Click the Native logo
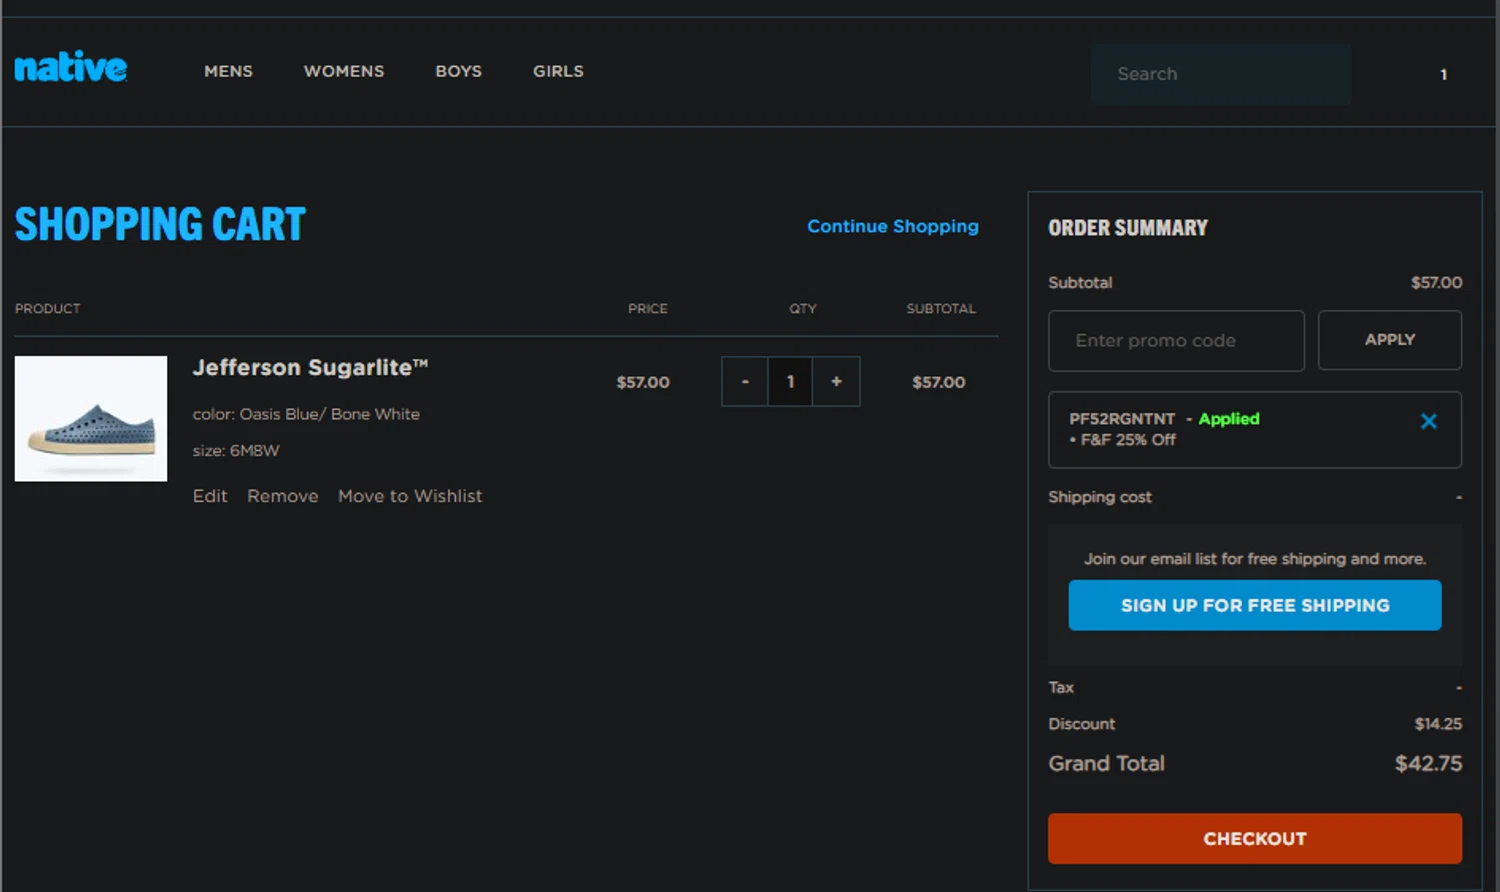The width and height of the screenshot is (1500, 892). (x=71, y=67)
